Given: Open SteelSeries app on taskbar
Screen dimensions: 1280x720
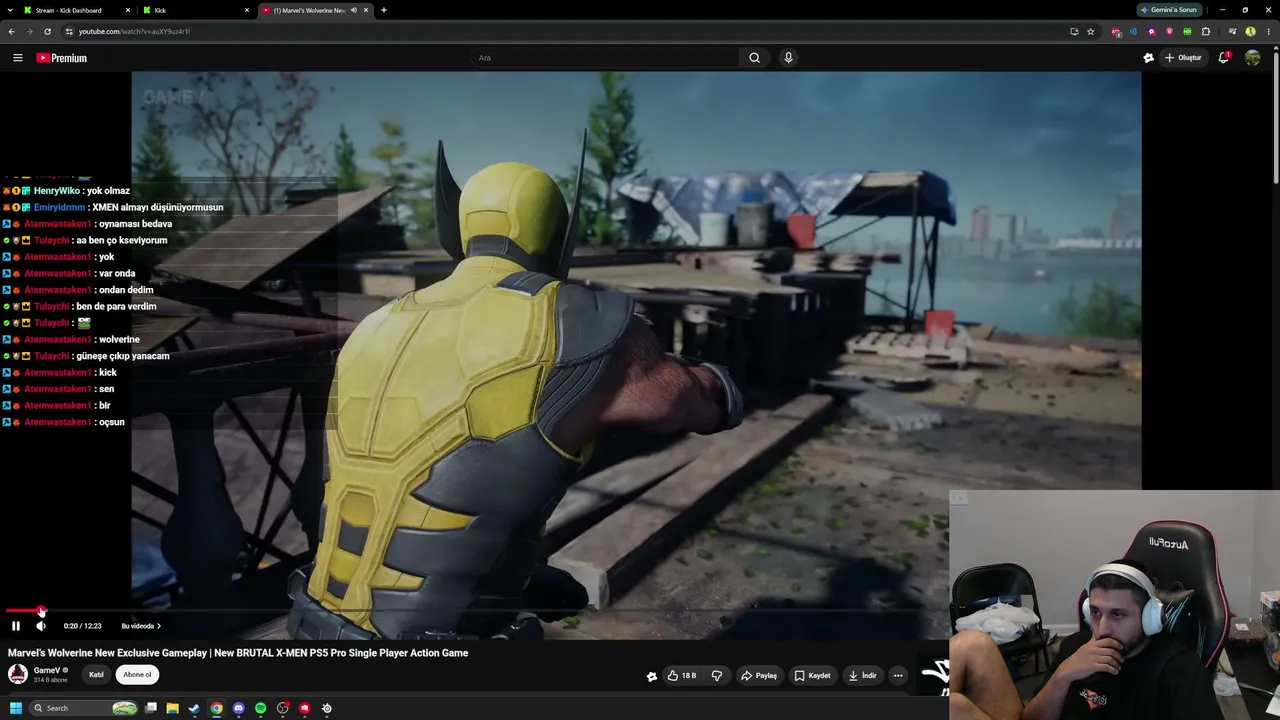Looking at the screenshot, I should [327, 708].
